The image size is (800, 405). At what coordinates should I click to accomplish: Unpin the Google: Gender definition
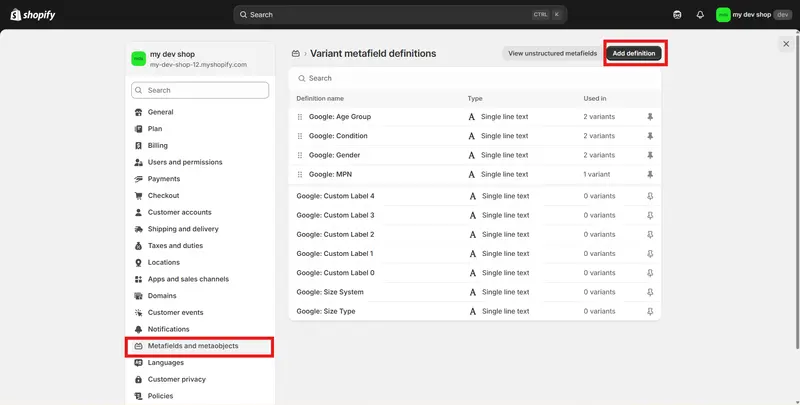(x=650, y=155)
